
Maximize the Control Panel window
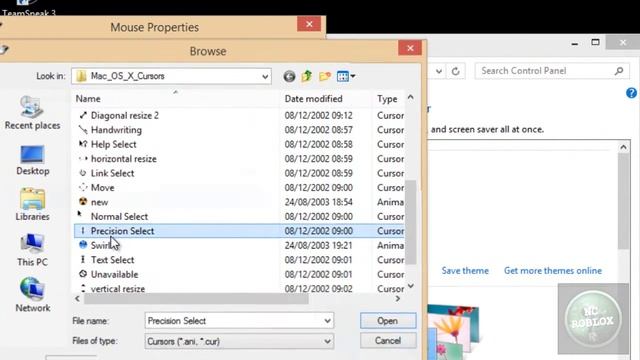(x=596, y=42)
